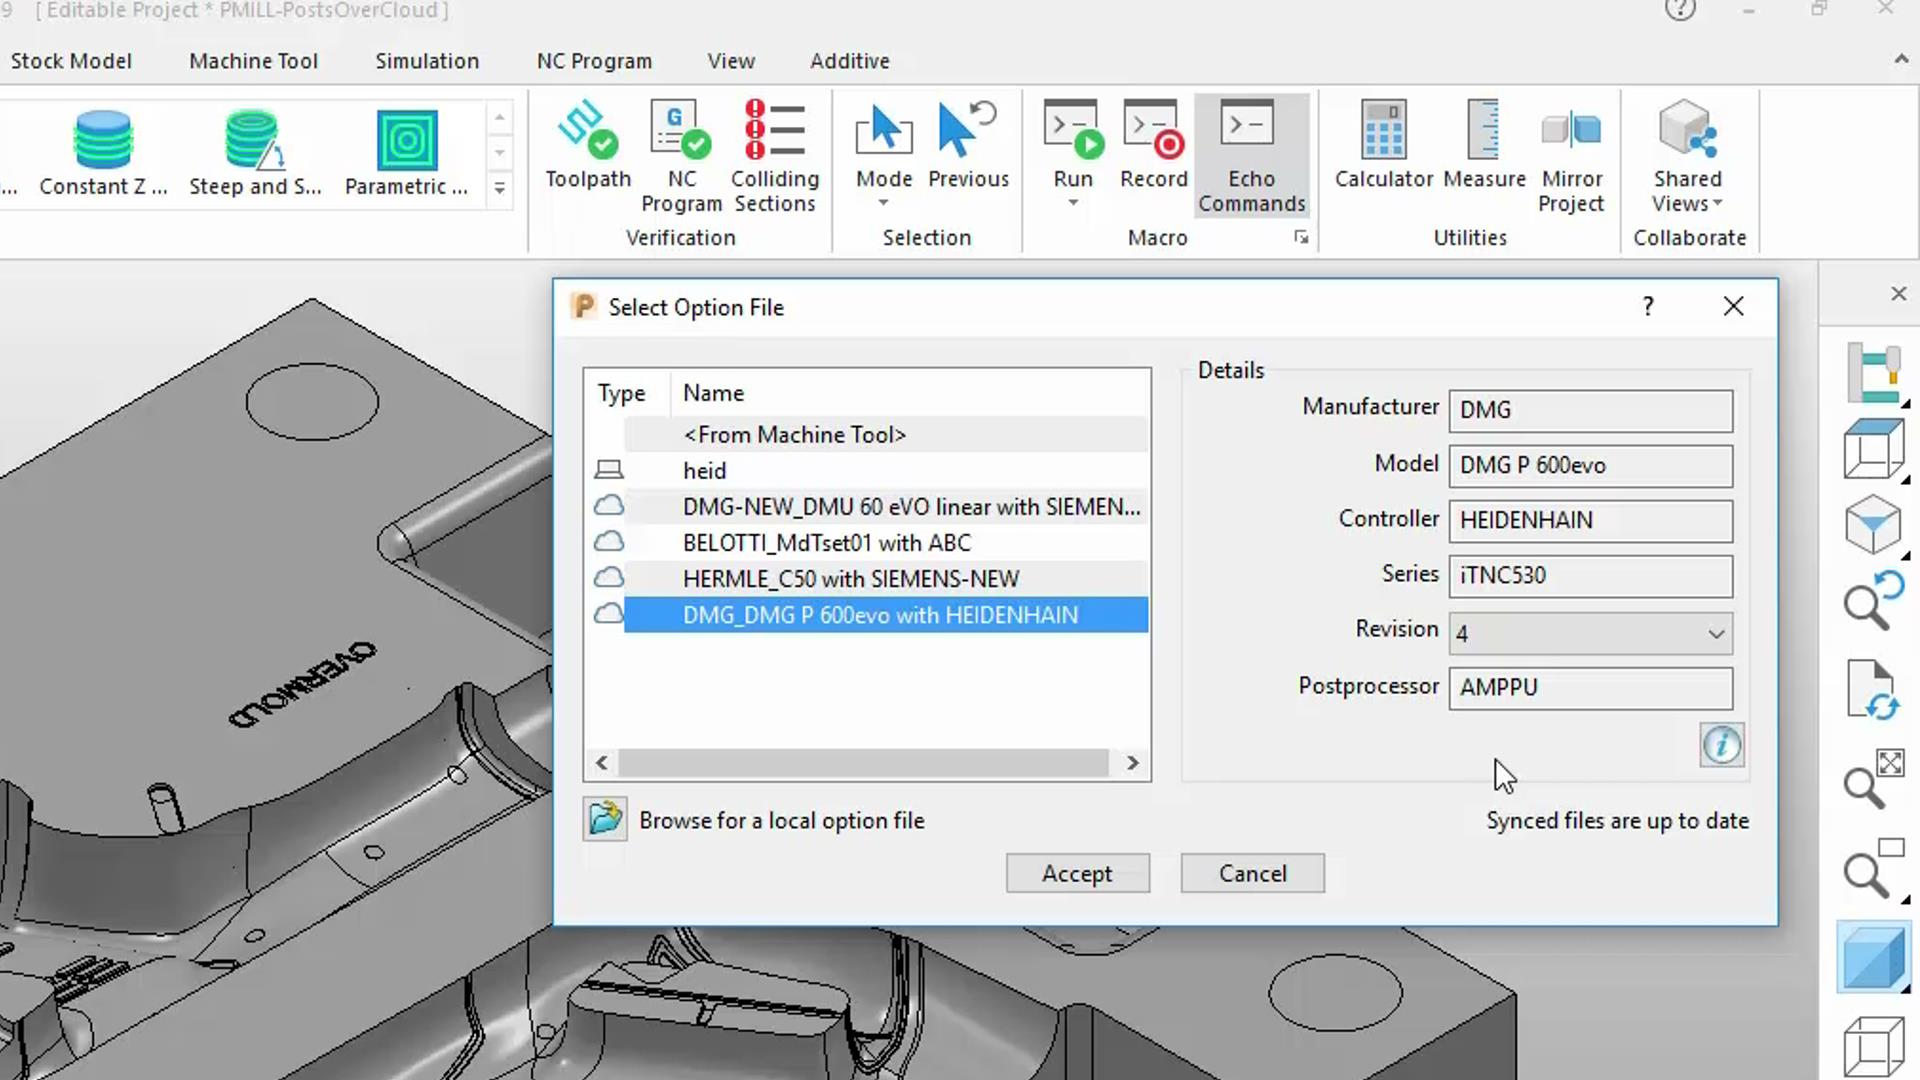
Task: Click the Model field
Action: pos(1590,466)
